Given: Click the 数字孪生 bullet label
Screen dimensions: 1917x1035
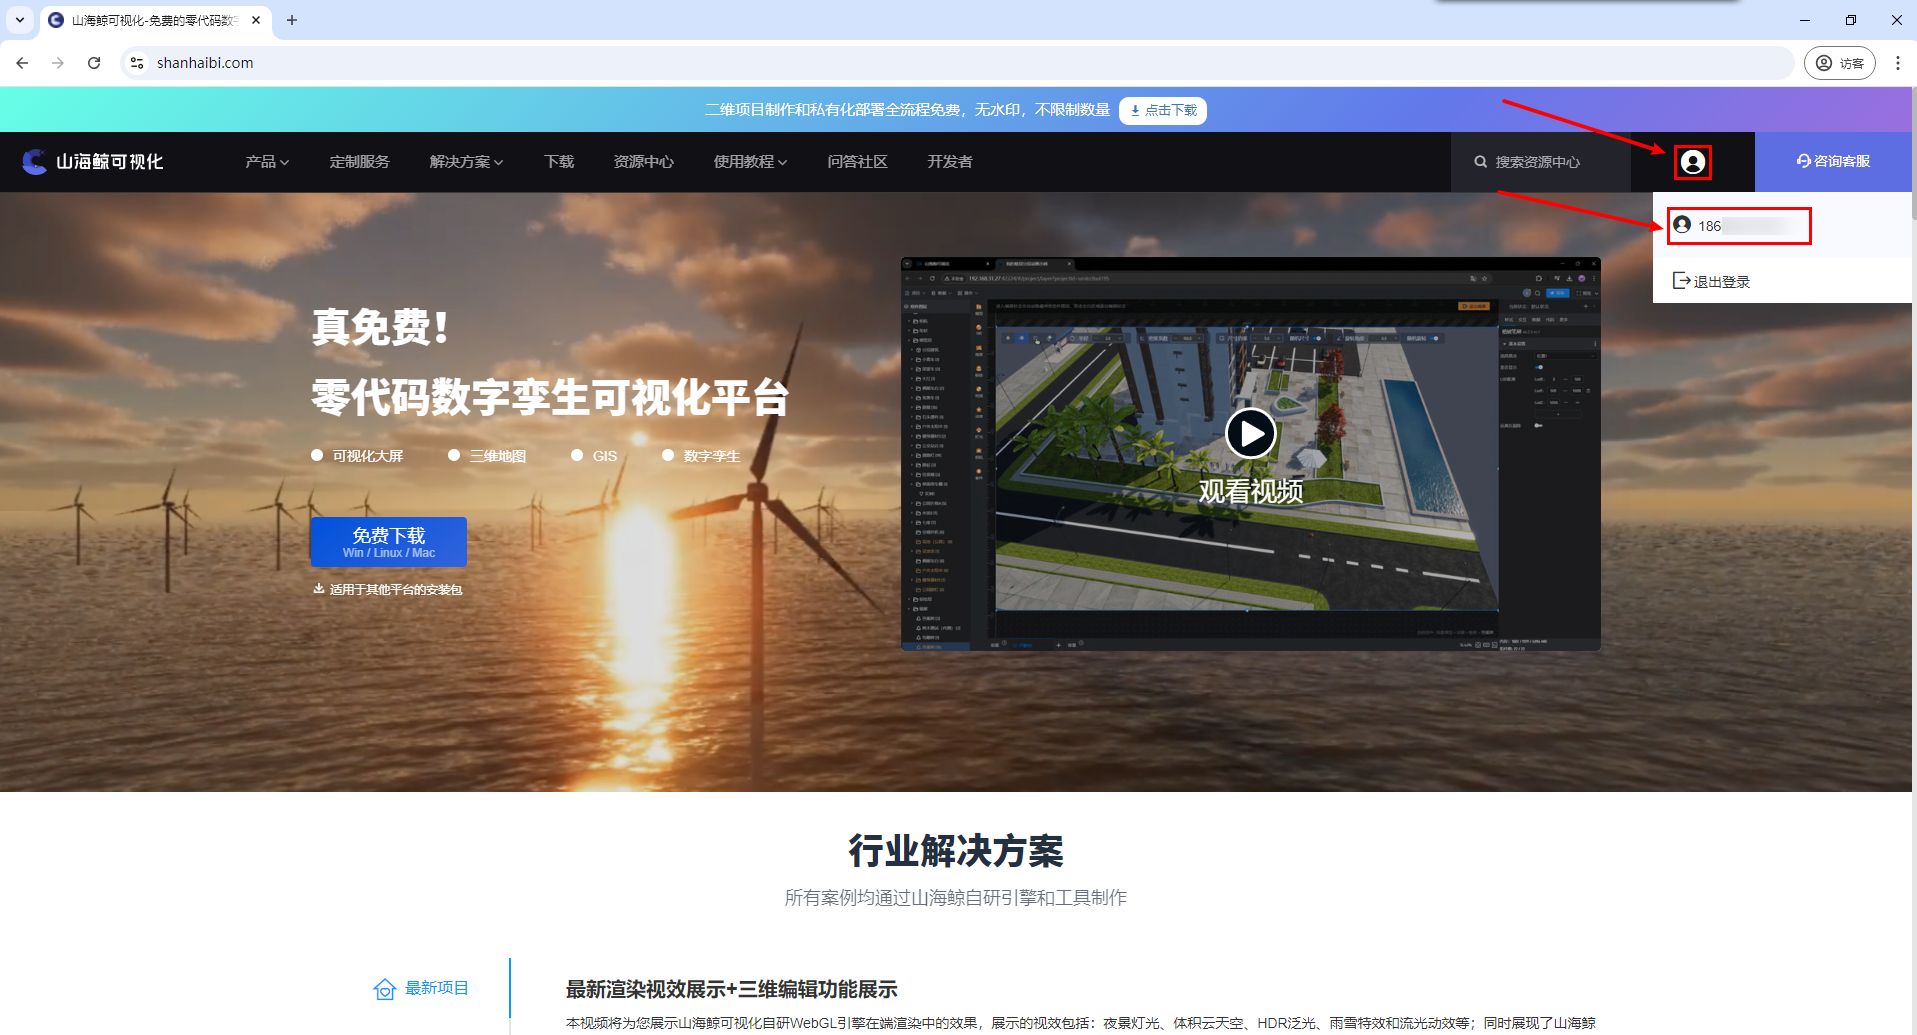Looking at the screenshot, I should click(x=712, y=456).
